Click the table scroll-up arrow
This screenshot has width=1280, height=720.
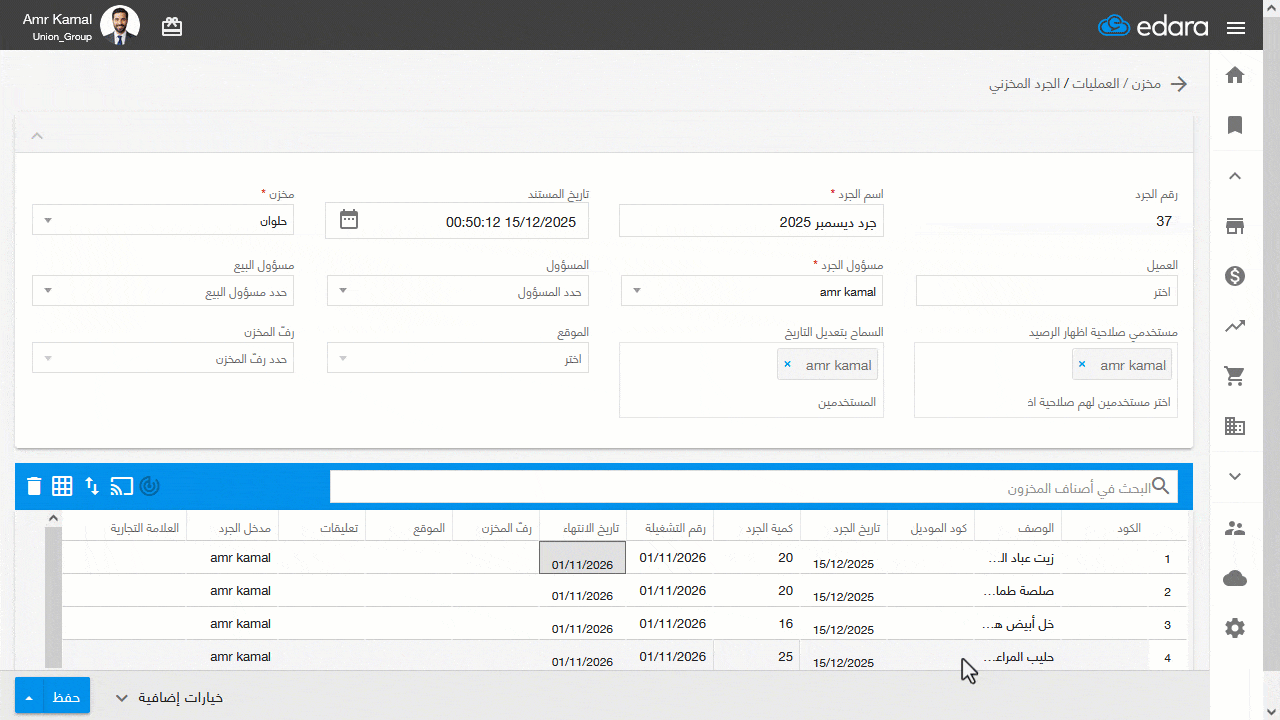[53, 518]
